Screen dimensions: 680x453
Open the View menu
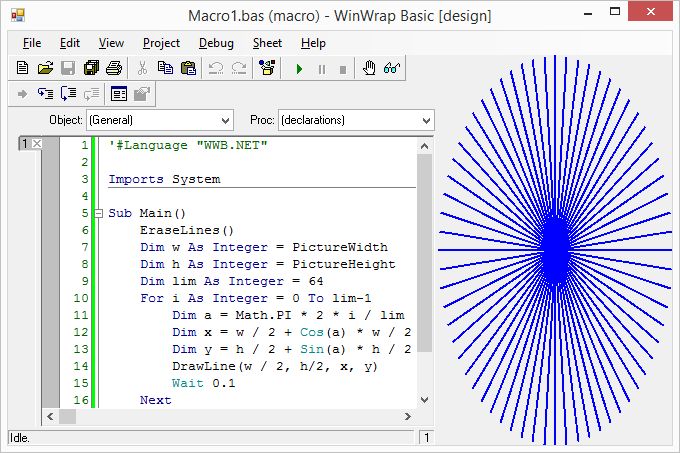(x=111, y=43)
